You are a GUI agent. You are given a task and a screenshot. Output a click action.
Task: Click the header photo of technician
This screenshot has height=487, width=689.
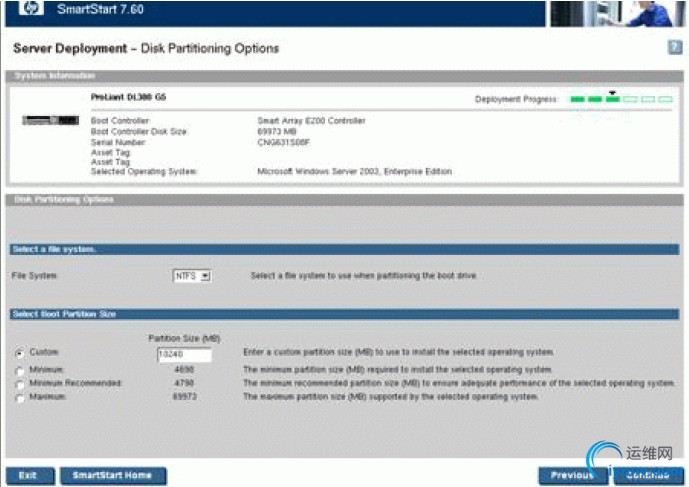tap(616, 13)
